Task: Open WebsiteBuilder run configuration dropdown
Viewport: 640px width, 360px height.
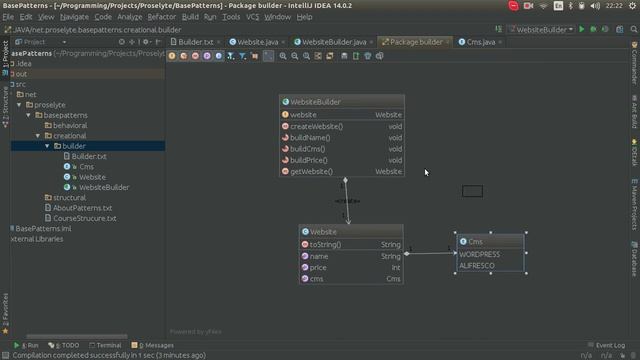Action: tap(541, 29)
